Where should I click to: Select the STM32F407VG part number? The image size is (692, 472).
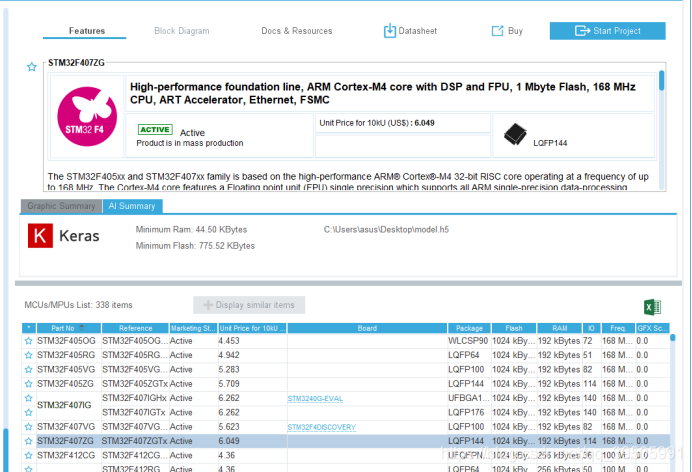tap(66, 427)
